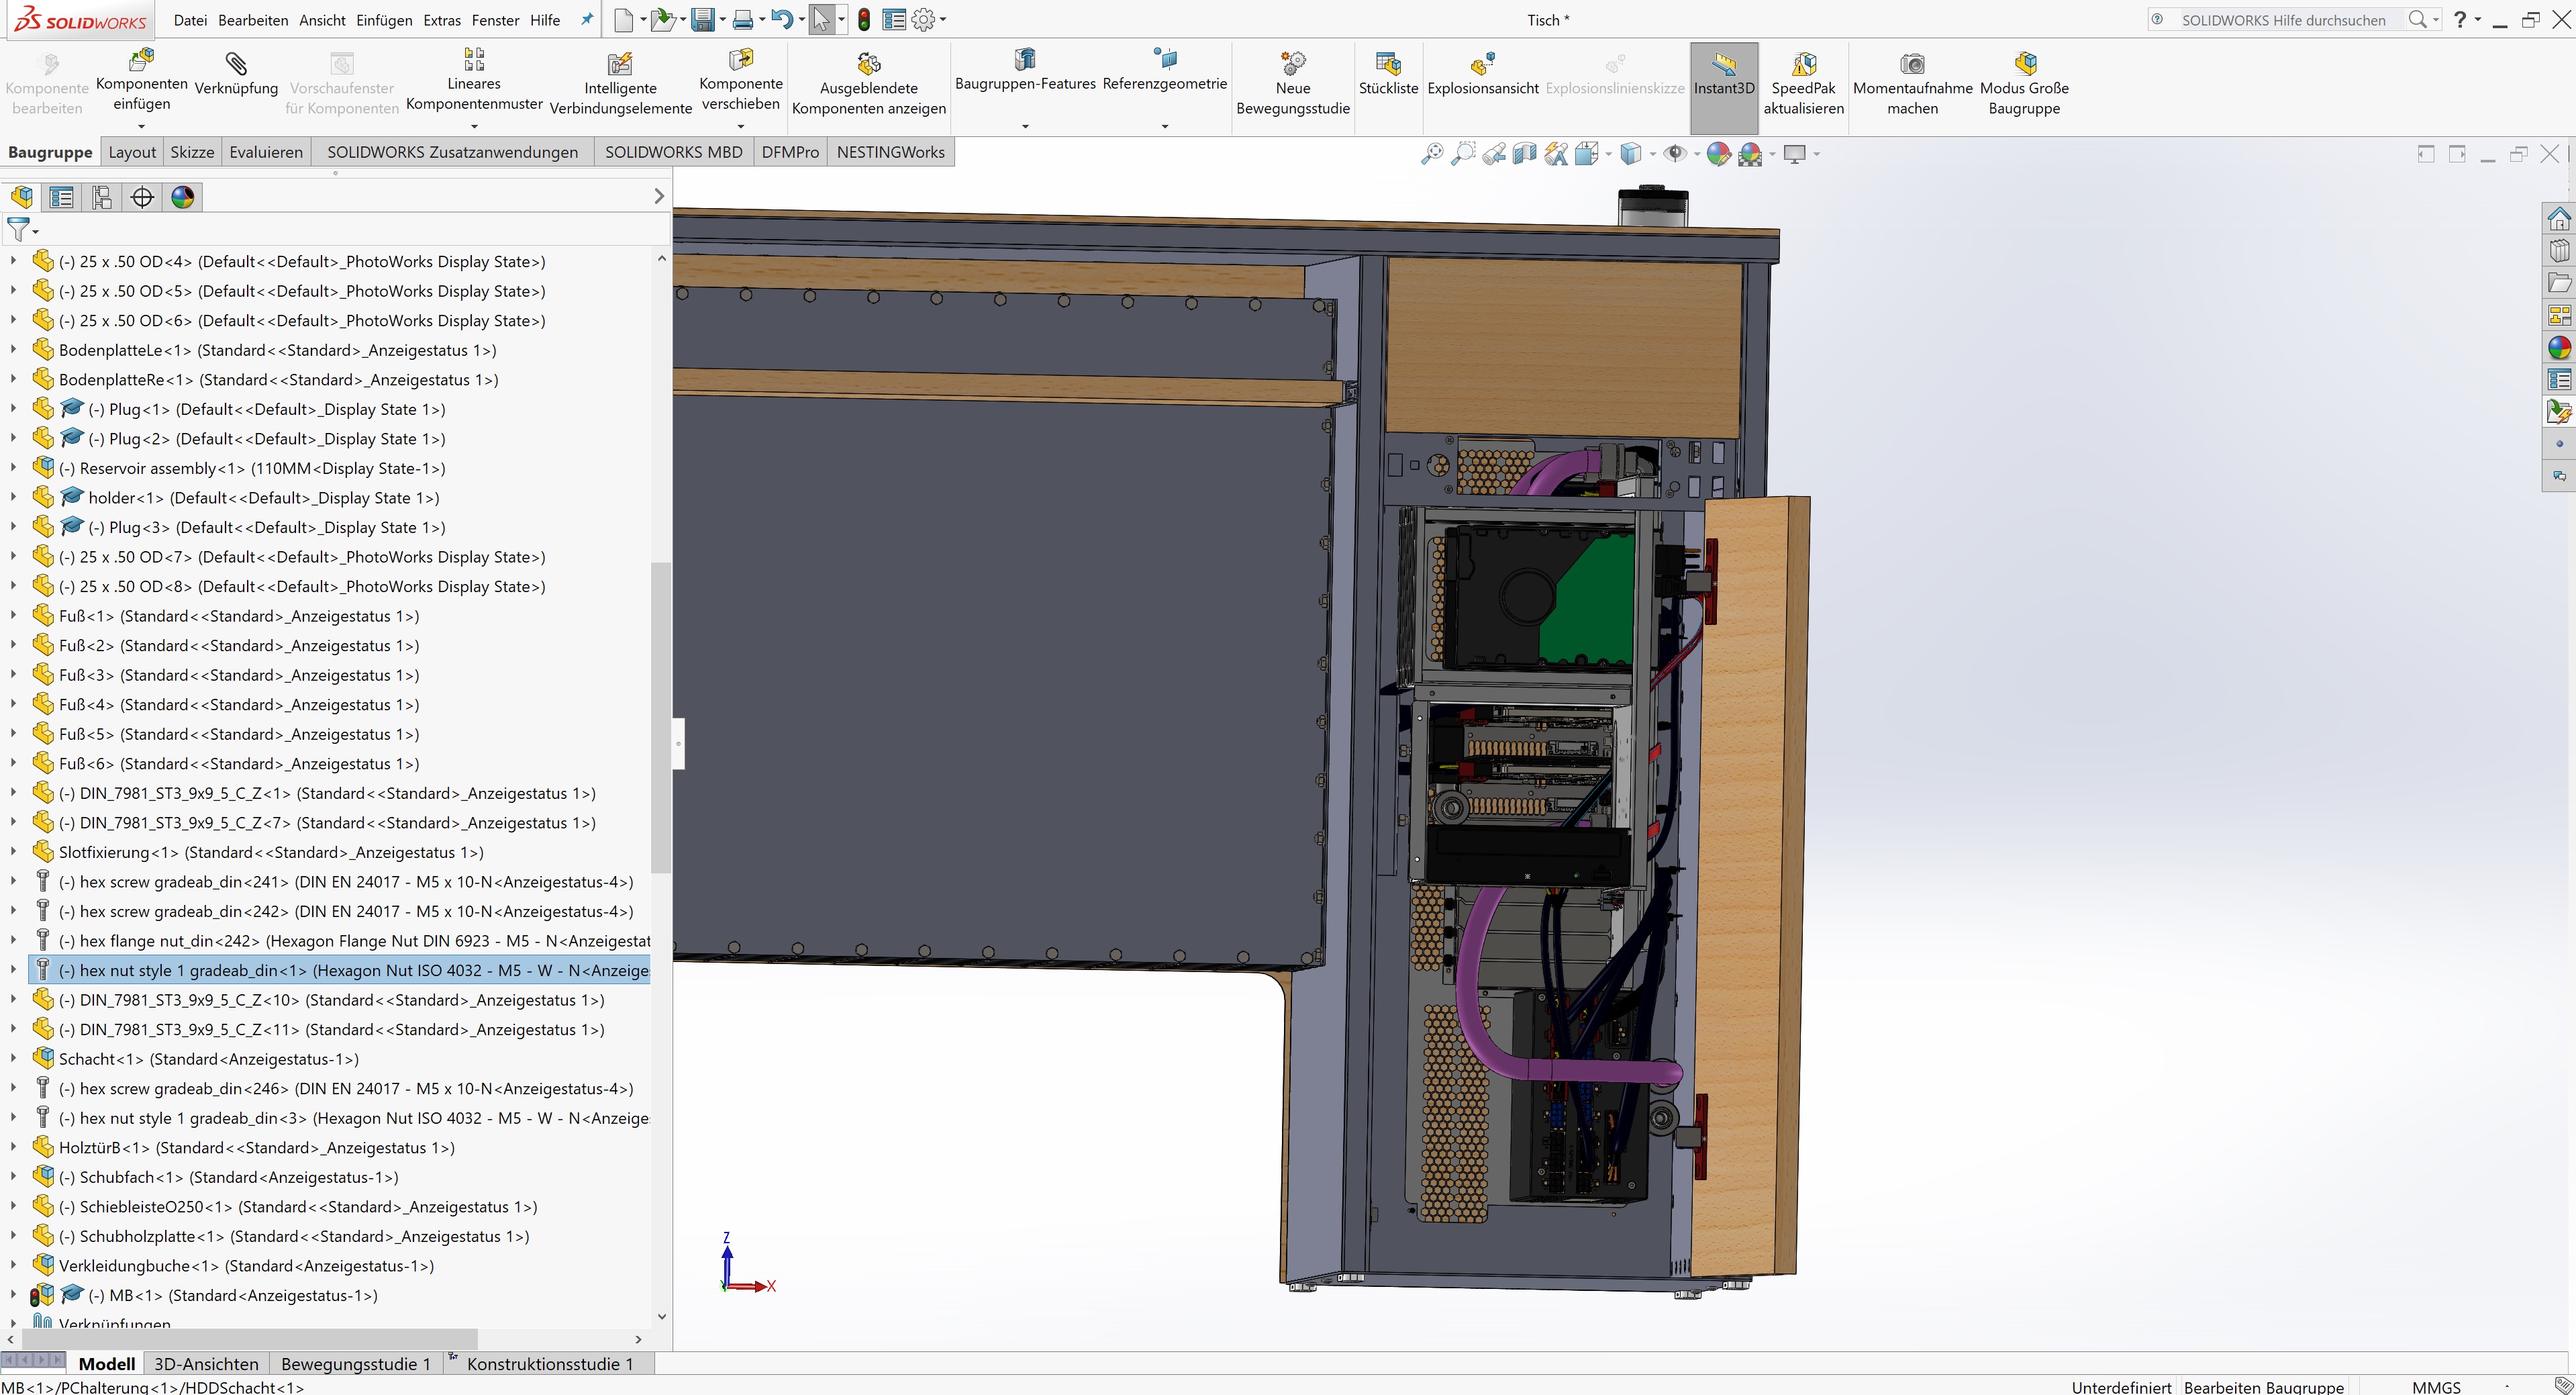
Task: Open Bewegungsstudie 1 bottom tab
Action: tap(355, 1364)
